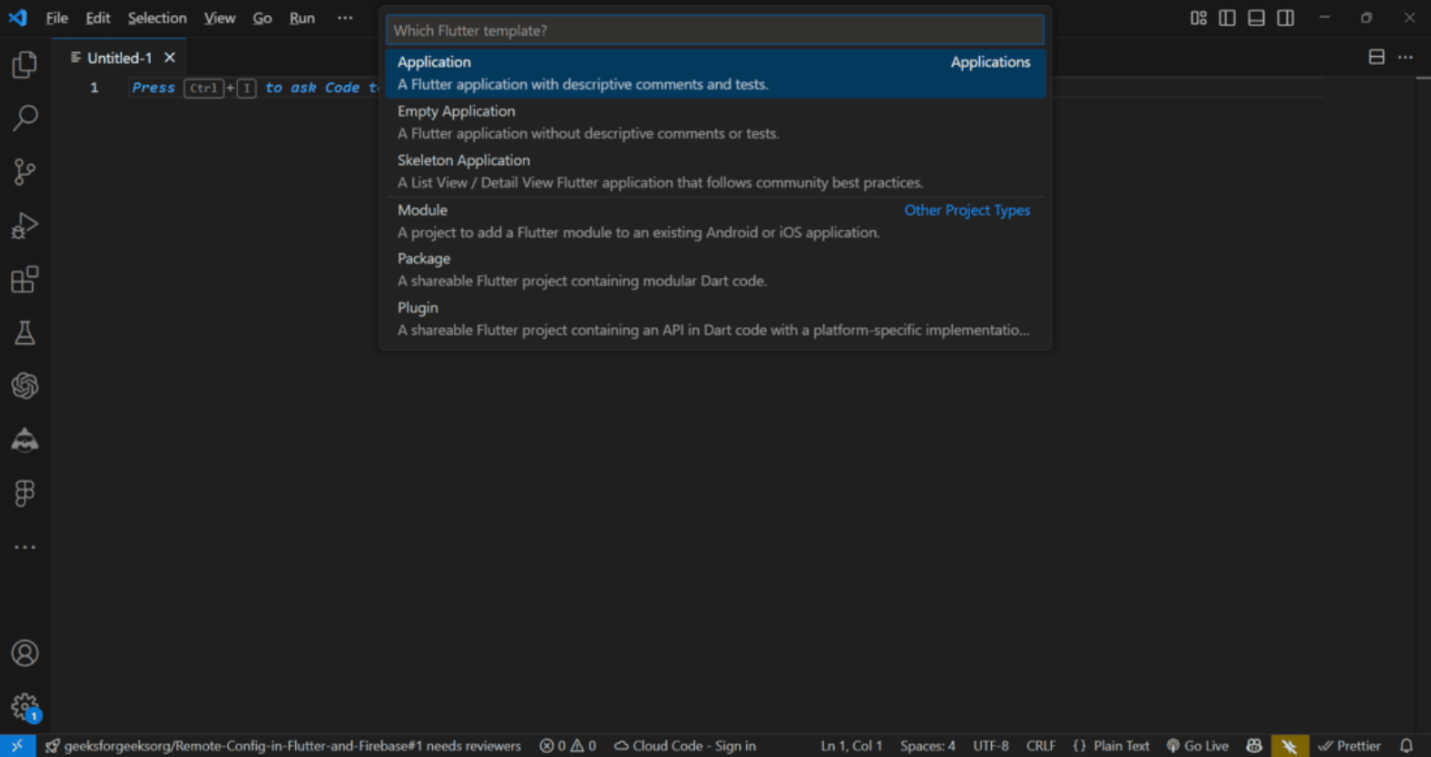This screenshot has width=1431, height=757.
Task: Change indentation via Spaces: 4
Action: tap(927, 746)
